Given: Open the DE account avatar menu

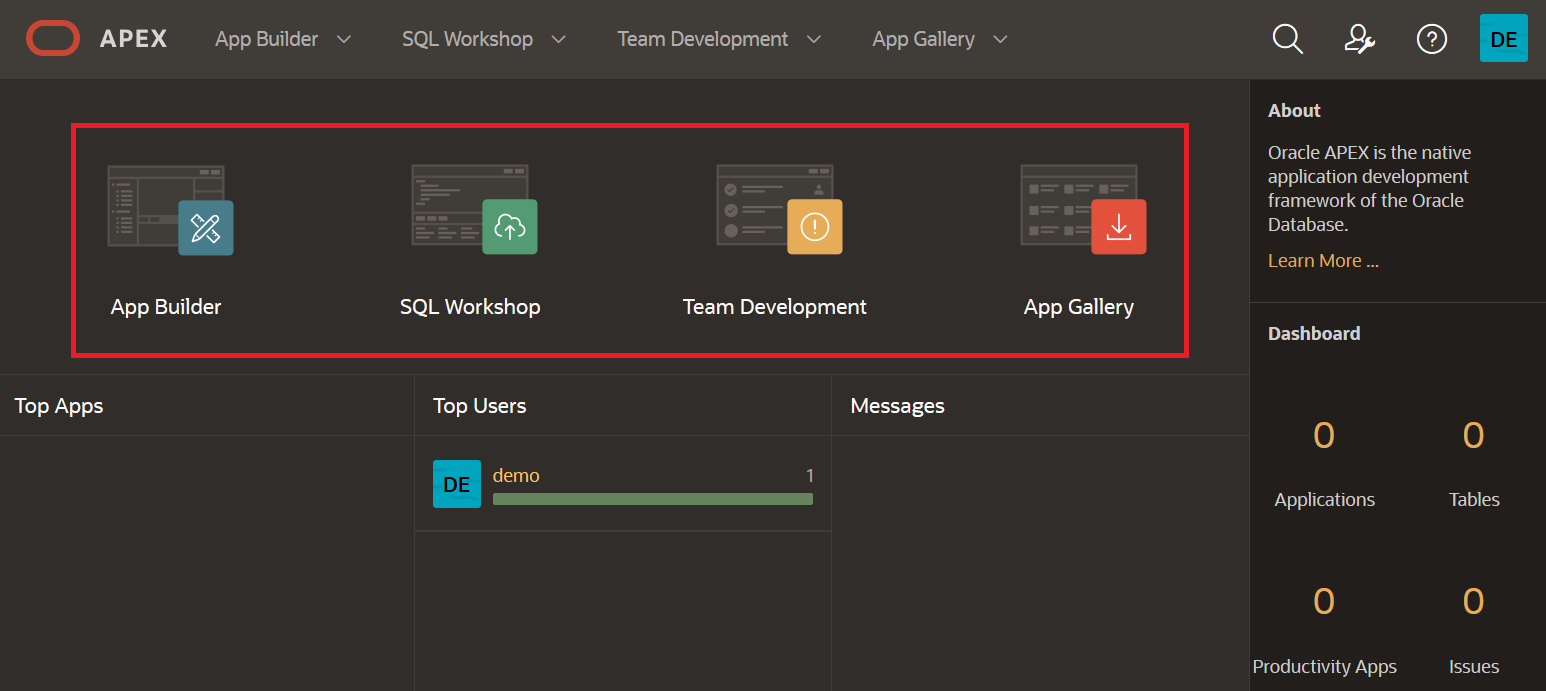Looking at the screenshot, I should (1503, 39).
